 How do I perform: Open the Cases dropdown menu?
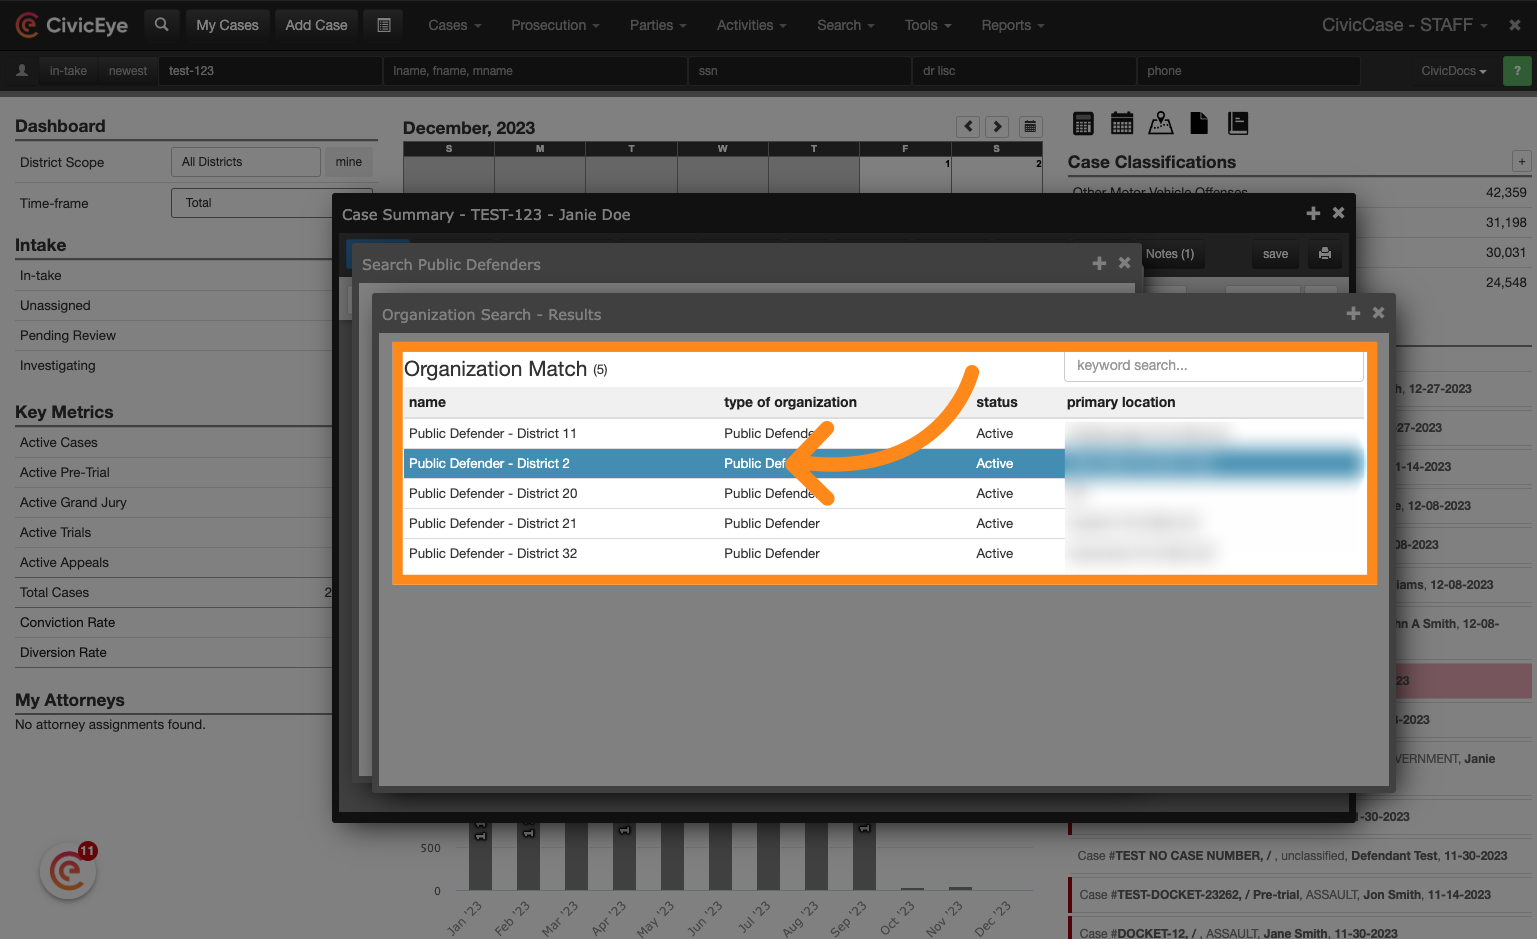[x=455, y=25]
